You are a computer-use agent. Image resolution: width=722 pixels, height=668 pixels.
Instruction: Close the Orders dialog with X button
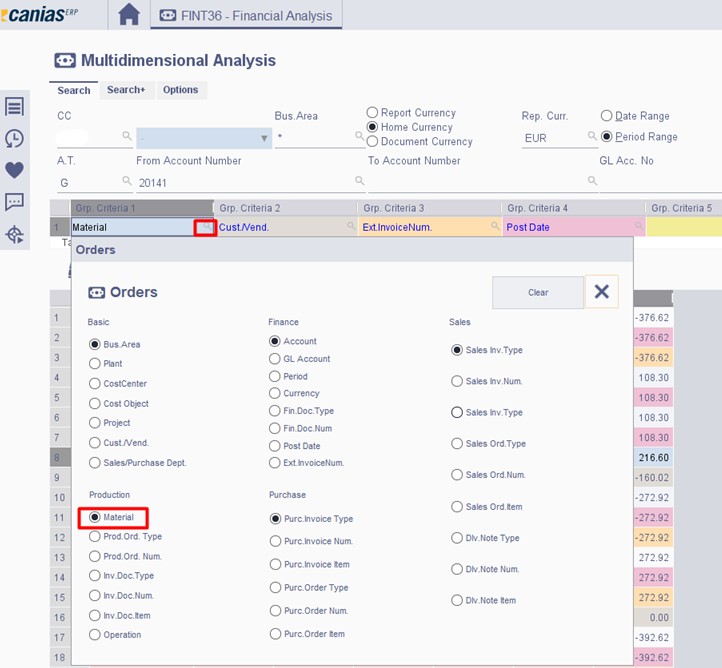pyautogui.click(x=601, y=292)
